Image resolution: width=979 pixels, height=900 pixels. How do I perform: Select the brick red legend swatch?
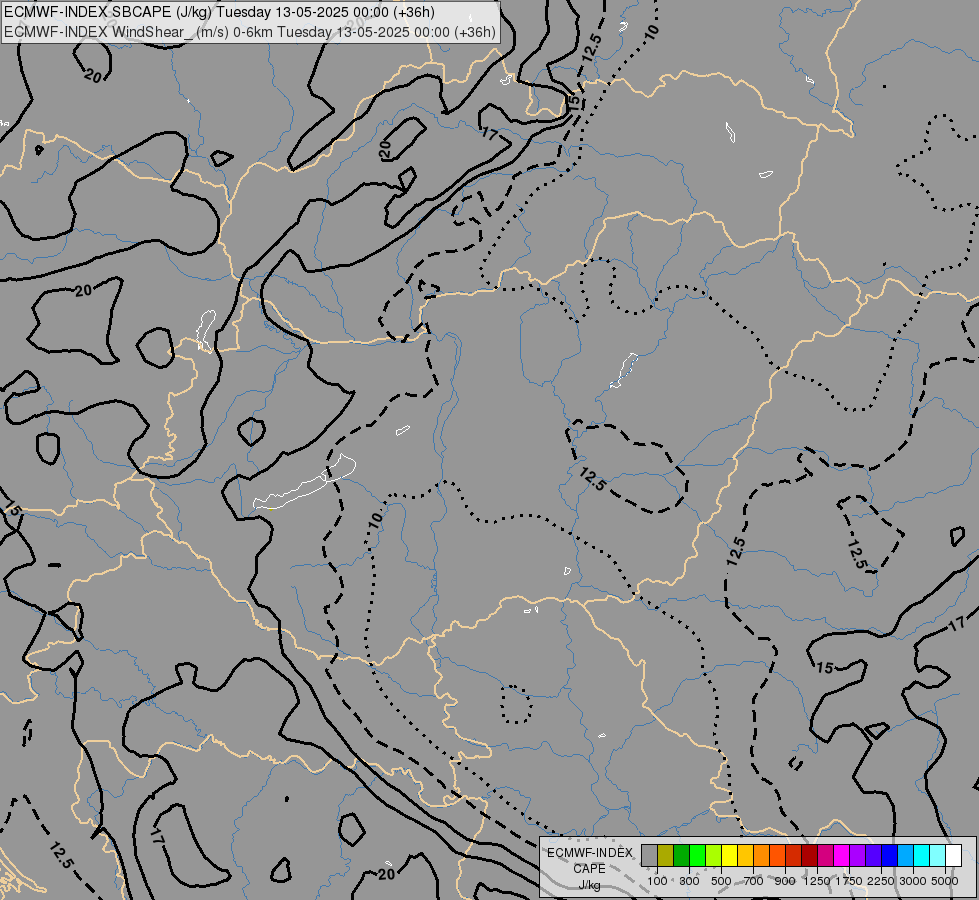[x=794, y=855]
